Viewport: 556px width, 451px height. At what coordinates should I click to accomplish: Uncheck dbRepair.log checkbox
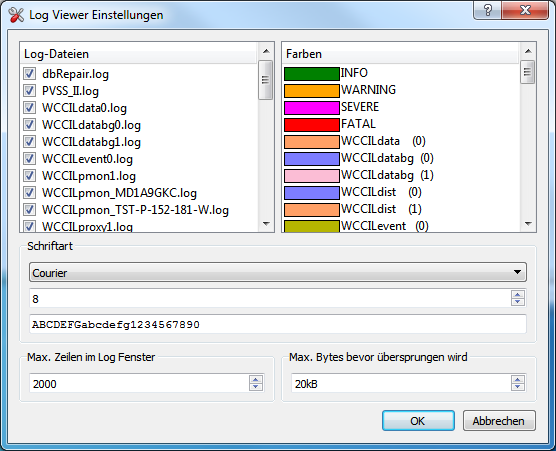[x=29, y=74]
